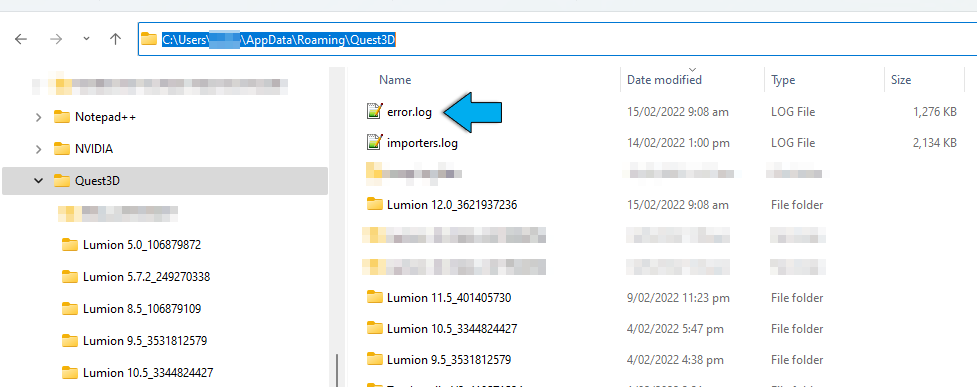Select the importers.log file icon
This screenshot has height=387, width=977.
[374, 143]
